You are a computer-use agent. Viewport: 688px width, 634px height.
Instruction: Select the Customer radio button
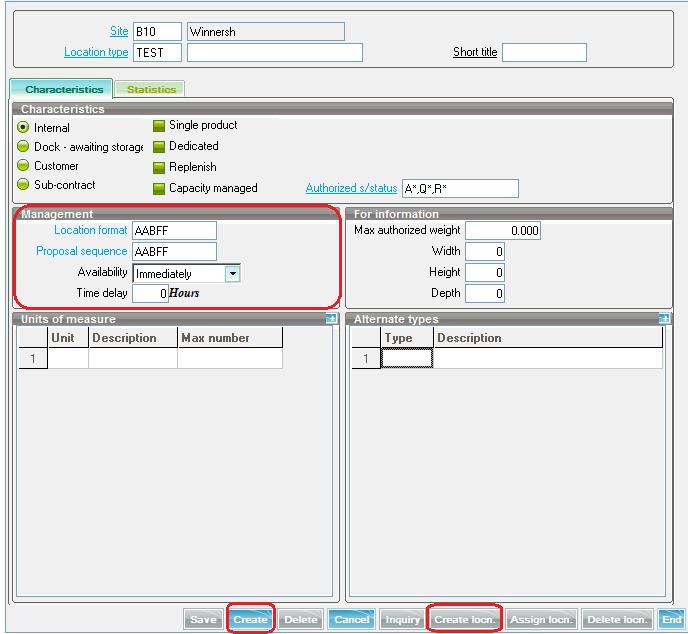pyautogui.click(x=23, y=165)
